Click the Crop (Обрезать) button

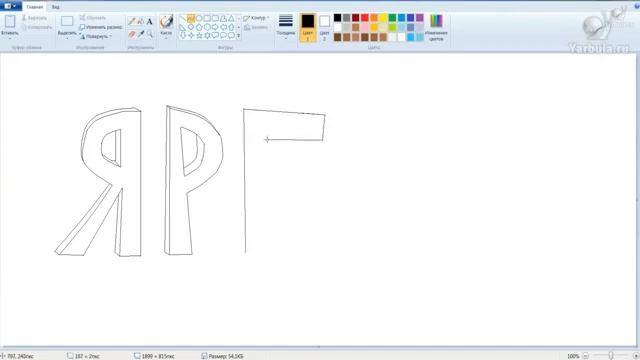point(93,18)
